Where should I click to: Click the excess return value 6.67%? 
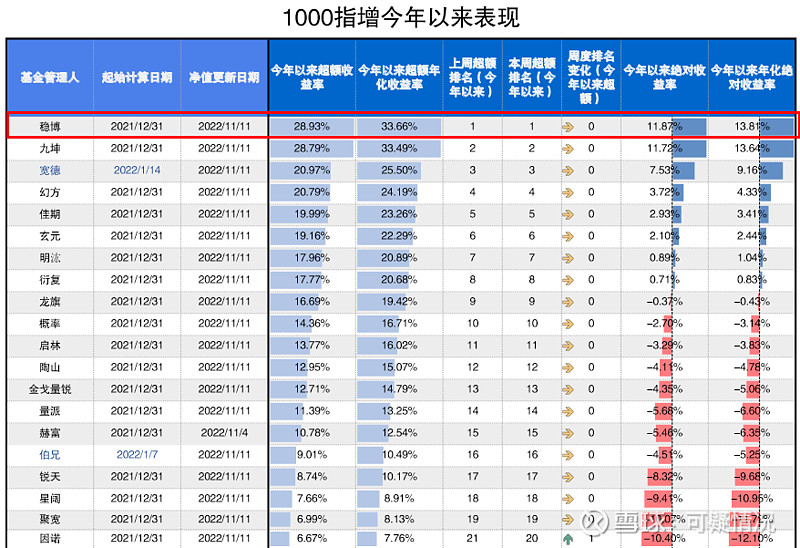point(312,539)
